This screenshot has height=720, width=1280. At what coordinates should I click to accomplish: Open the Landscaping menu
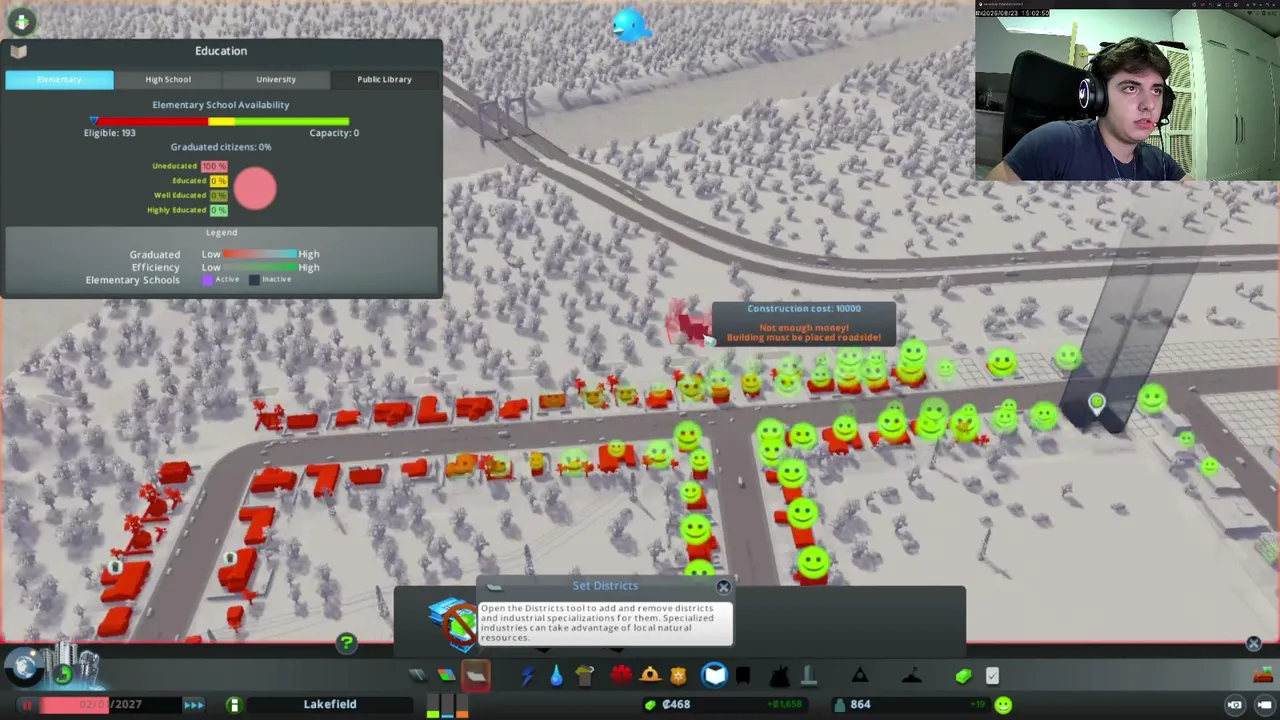tap(911, 676)
